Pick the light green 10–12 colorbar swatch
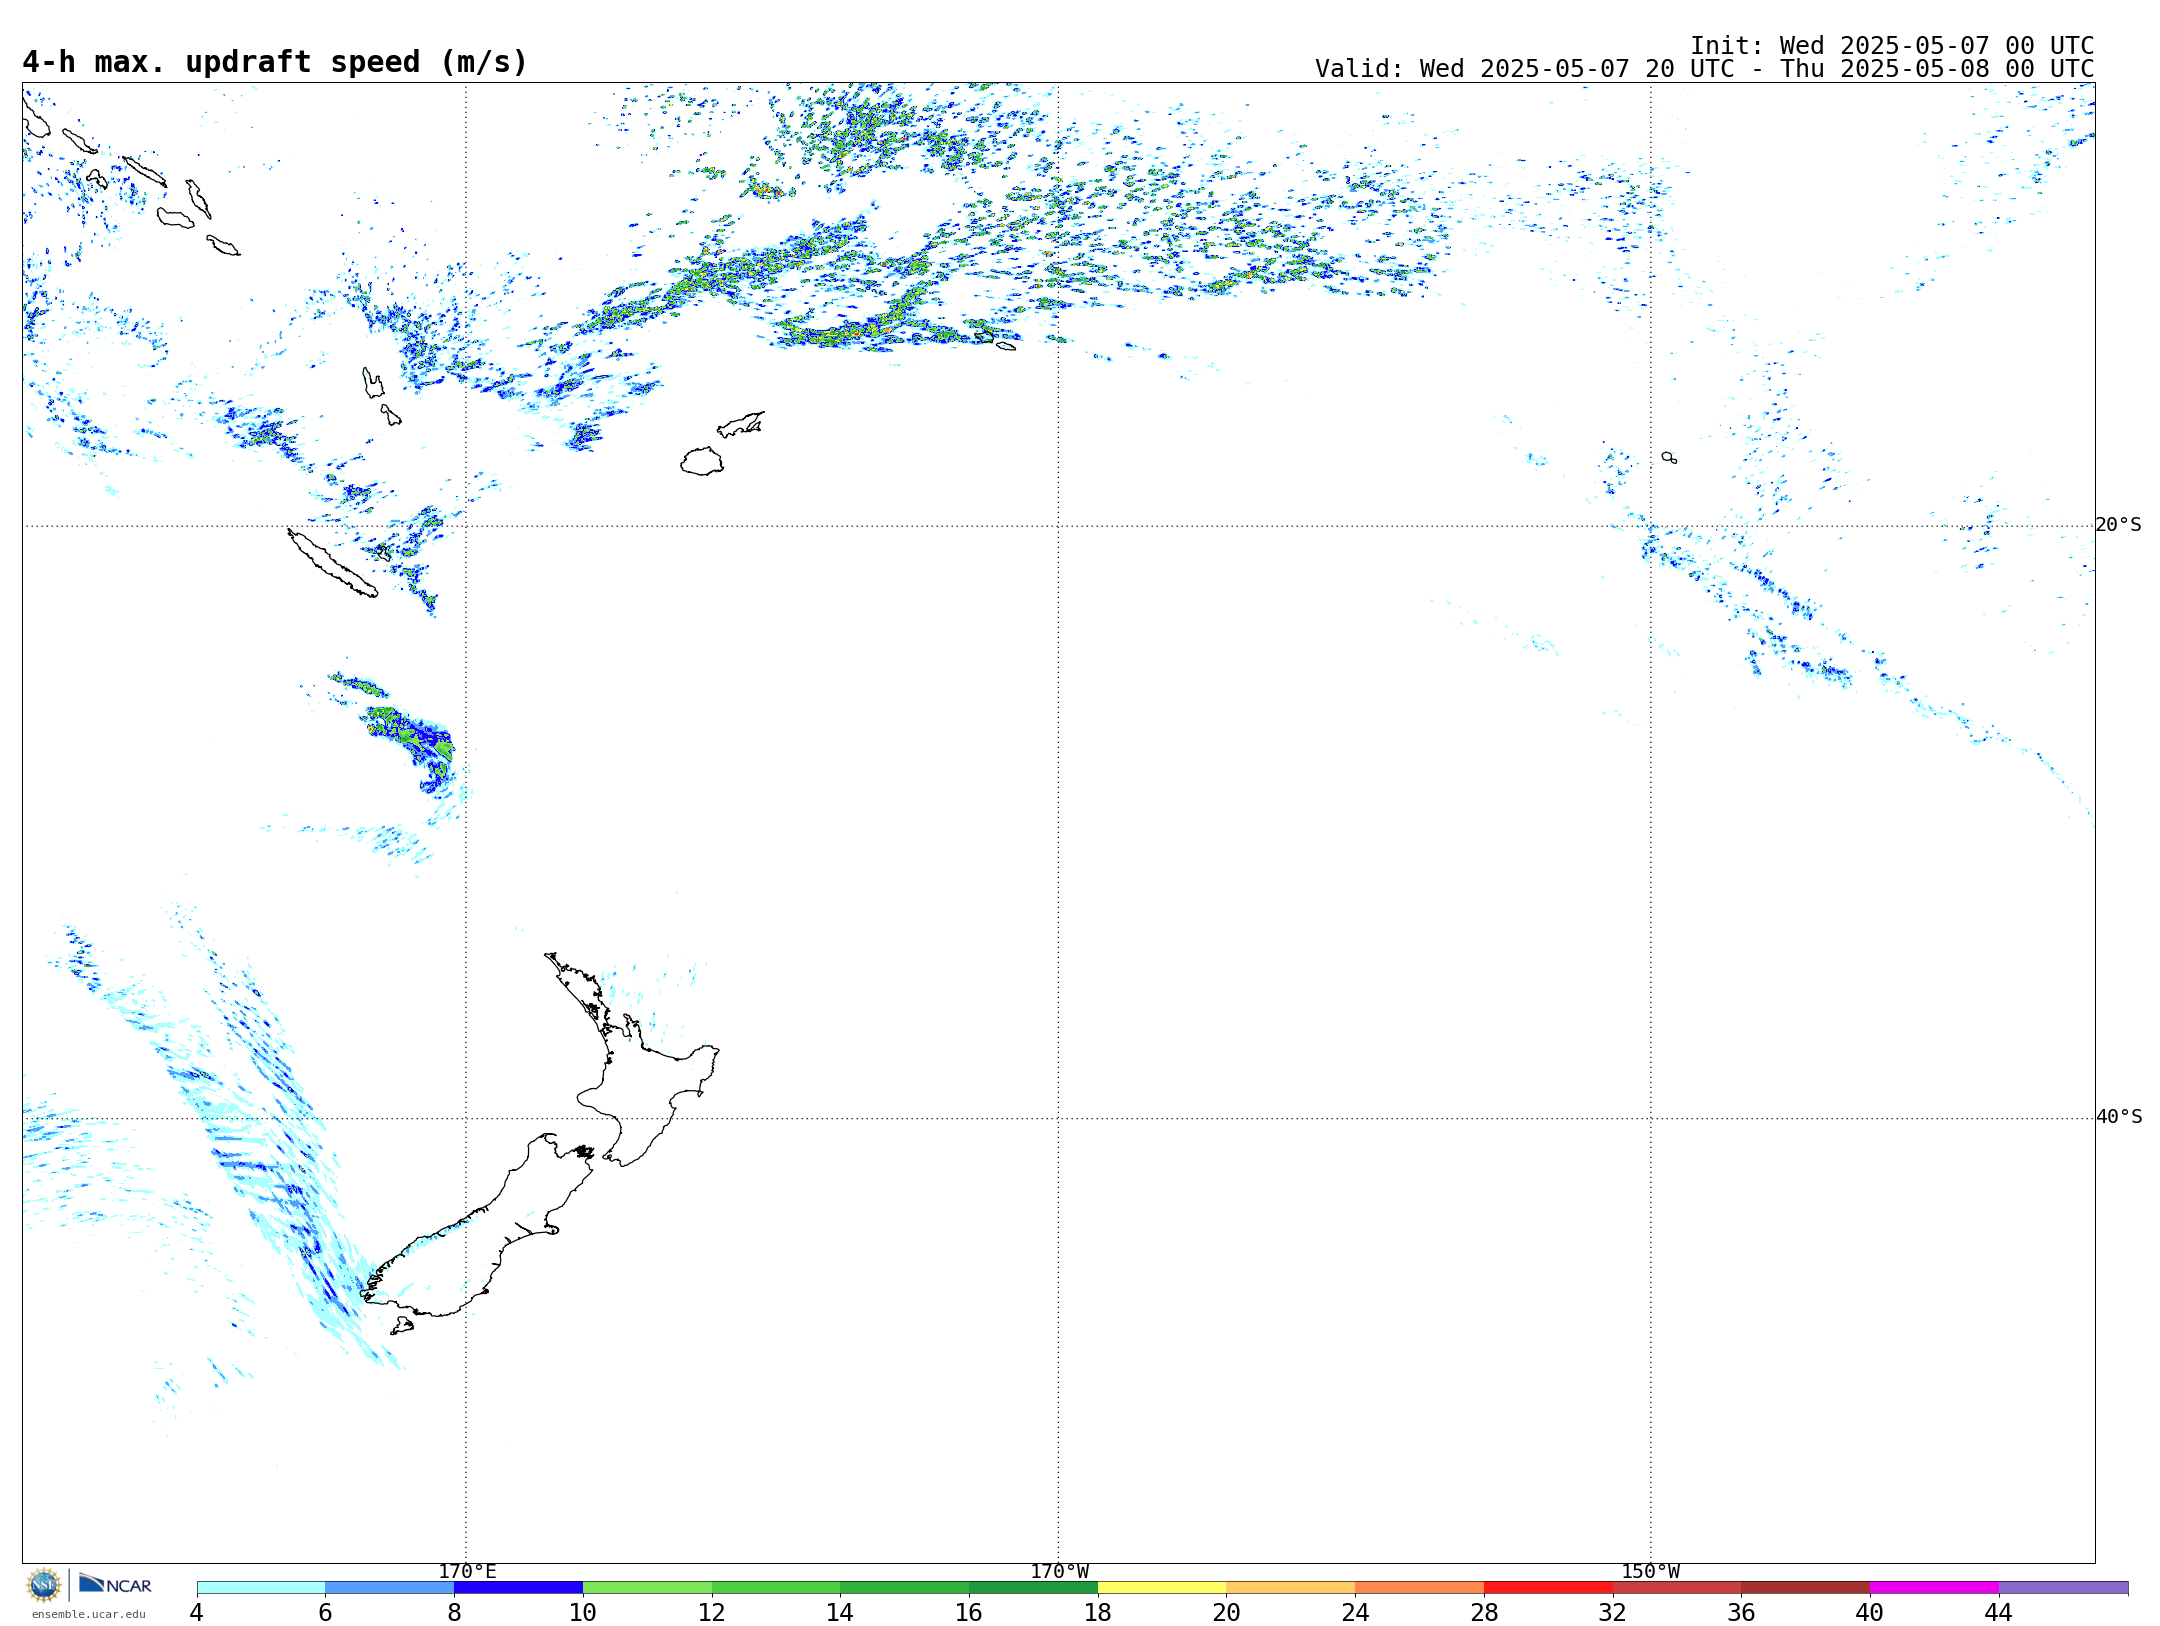This screenshot has width=2160, height=1626. [x=648, y=1588]
